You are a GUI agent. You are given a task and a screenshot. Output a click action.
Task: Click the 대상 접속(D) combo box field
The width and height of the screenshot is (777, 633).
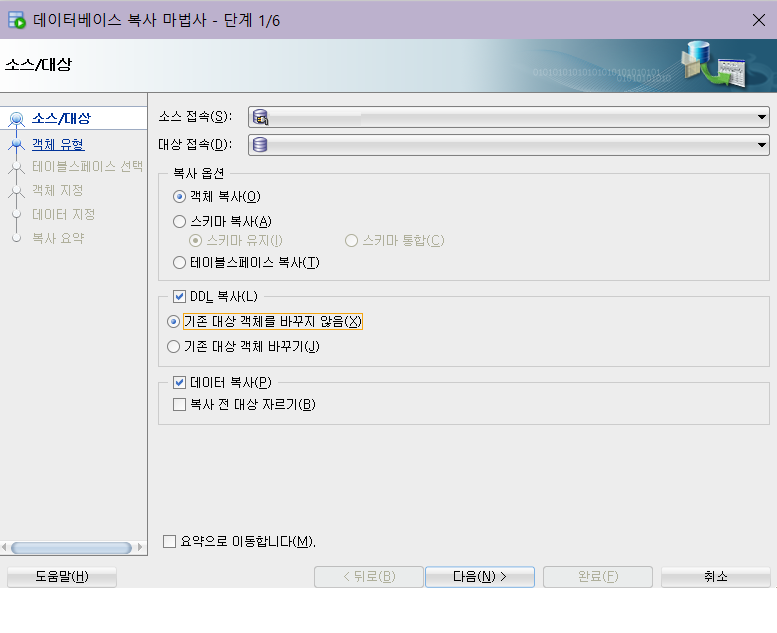(x=508, y=145)
